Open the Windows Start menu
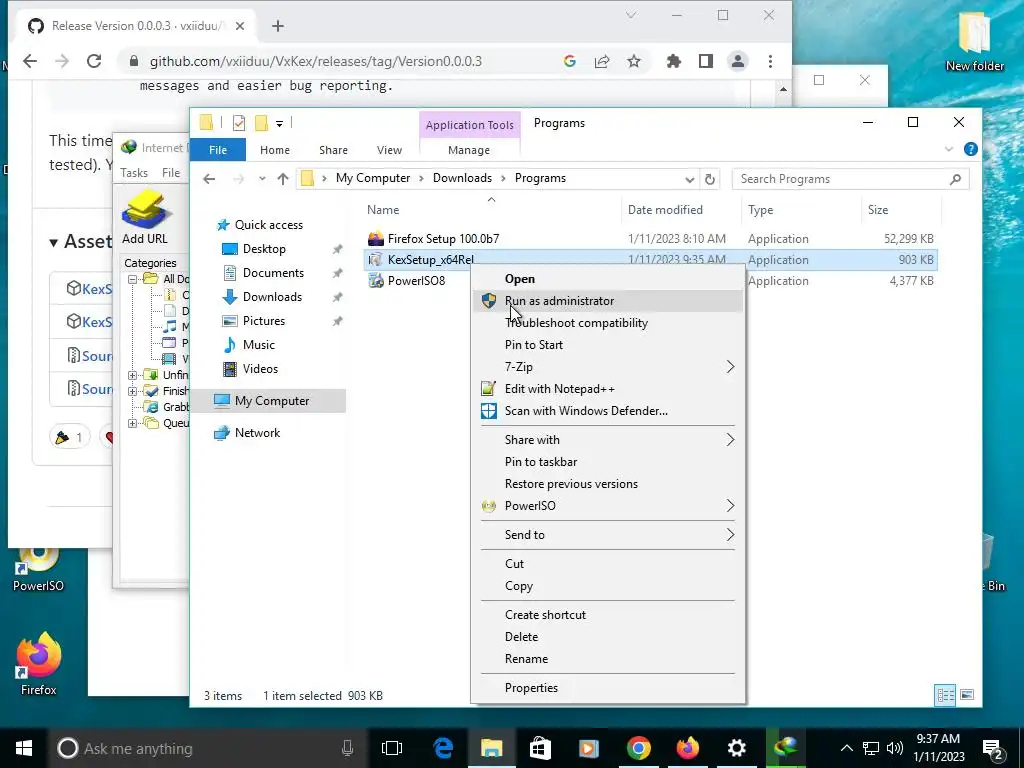The height and width of the screenshot is (768, 1024). 24,748
